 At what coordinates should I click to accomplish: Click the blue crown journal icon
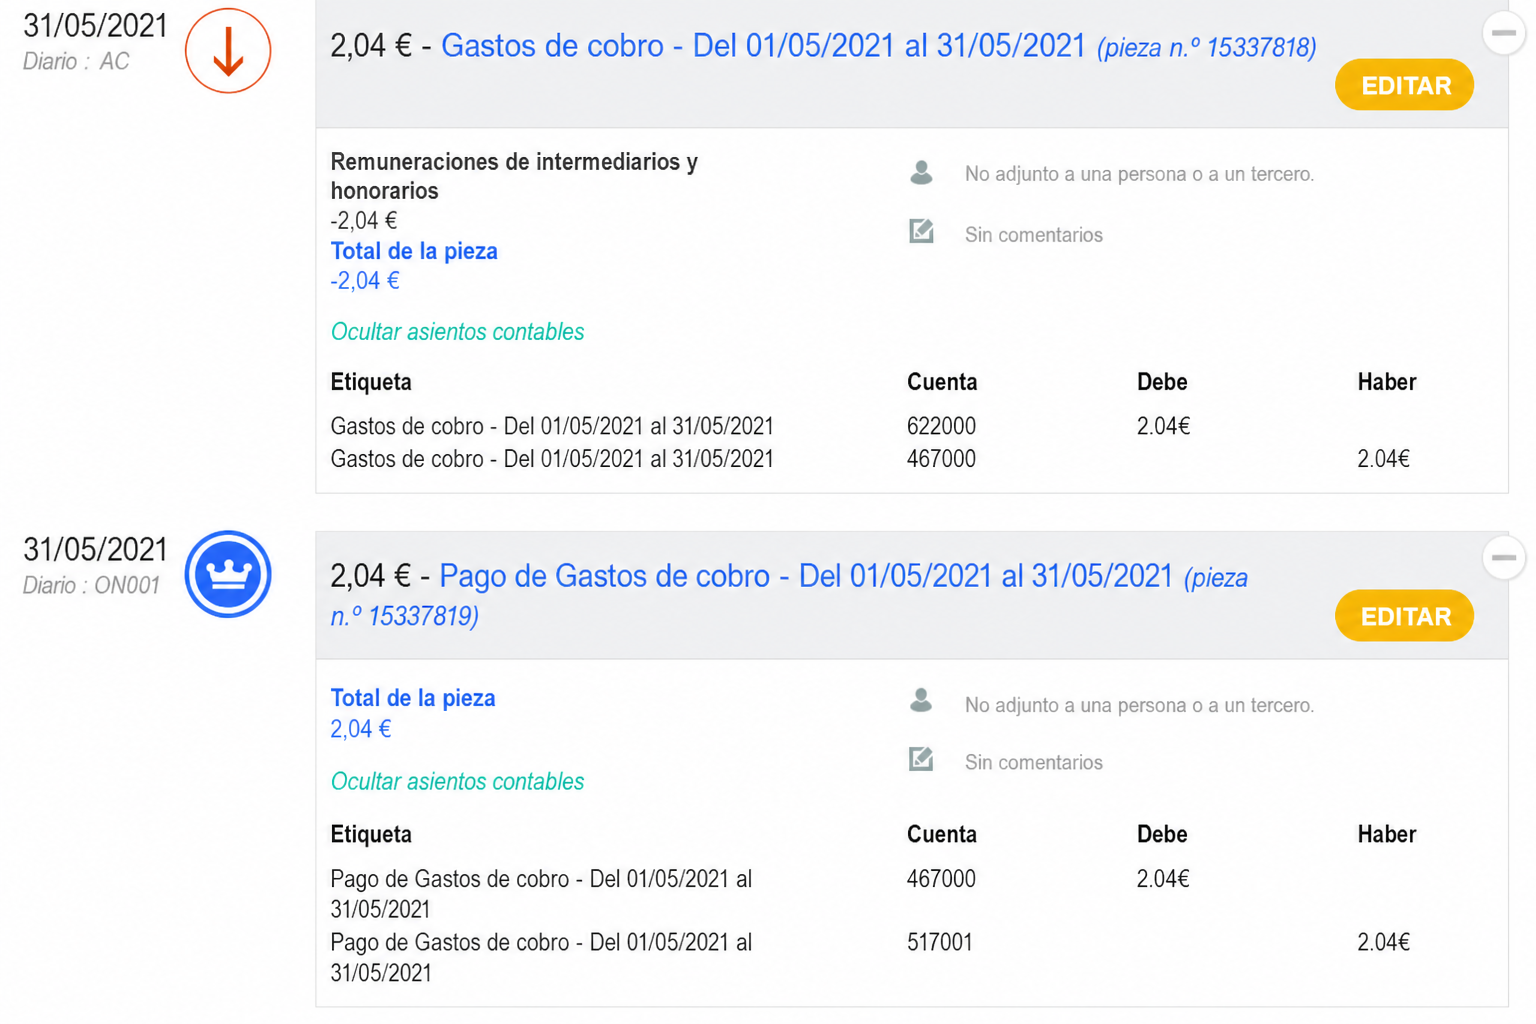[228, 574]
